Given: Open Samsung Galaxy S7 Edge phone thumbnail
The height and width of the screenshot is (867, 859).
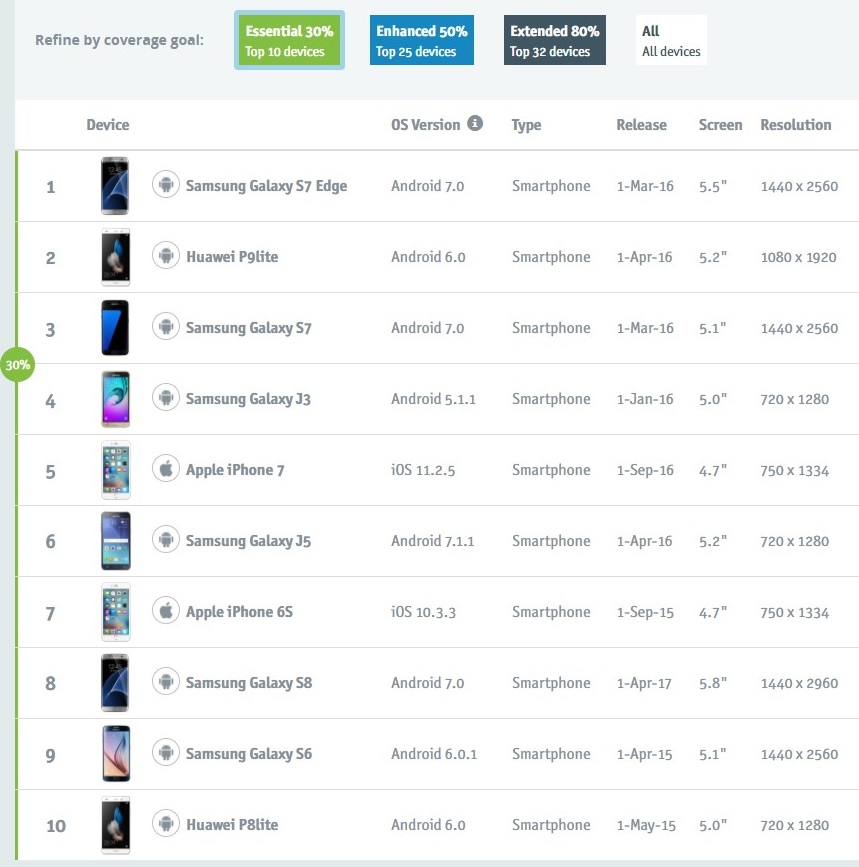Looking at the screenshot, I should [115, 186].
